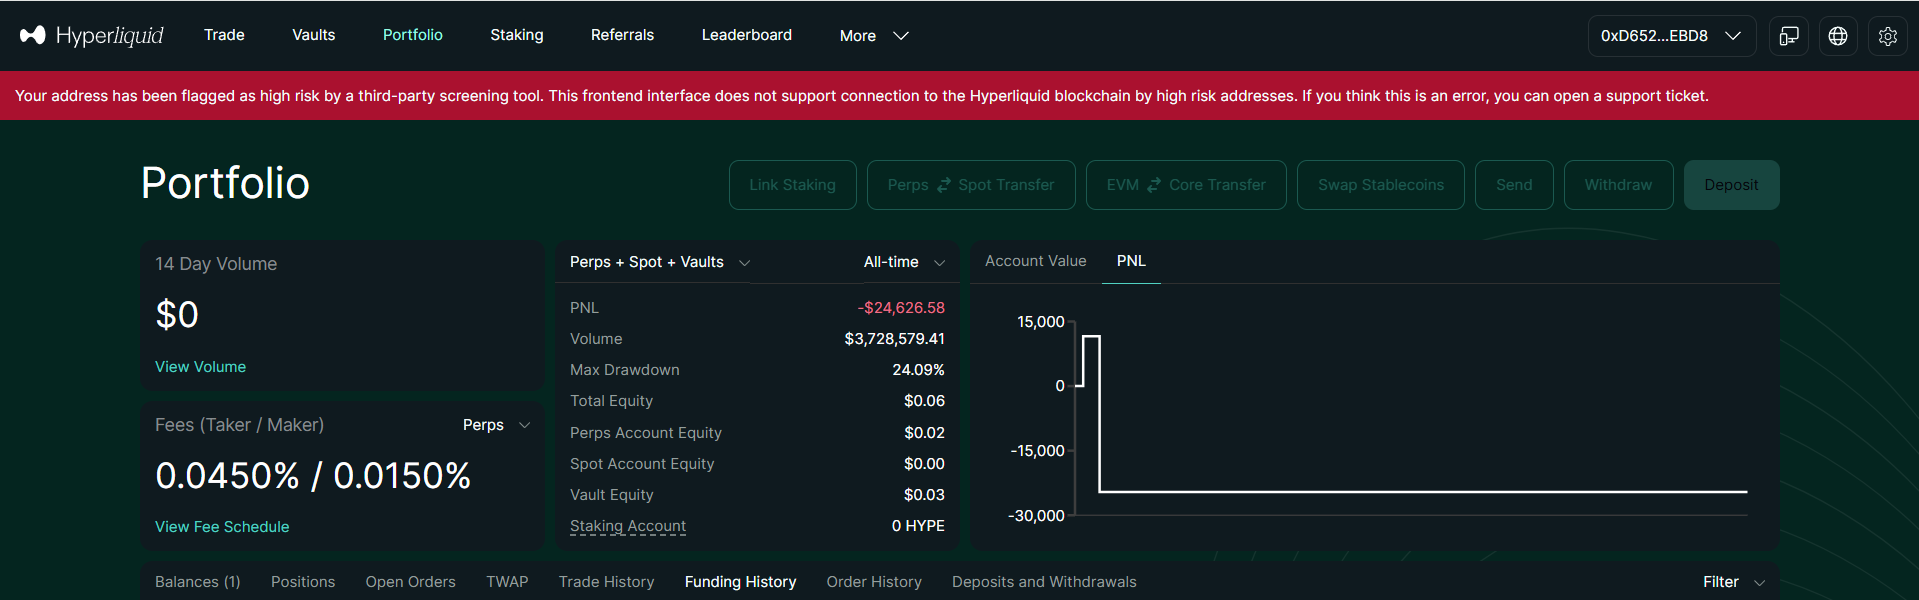This screenshot has height=600, width=1919.
Task: Open the Staking Account link
Action: click(x=627, y=526)
